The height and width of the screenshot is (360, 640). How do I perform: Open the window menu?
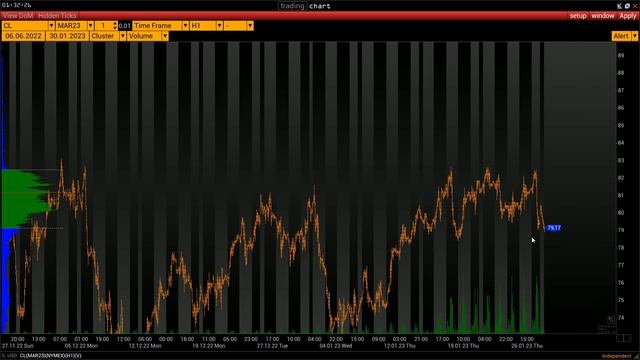[x=602, y=16]
